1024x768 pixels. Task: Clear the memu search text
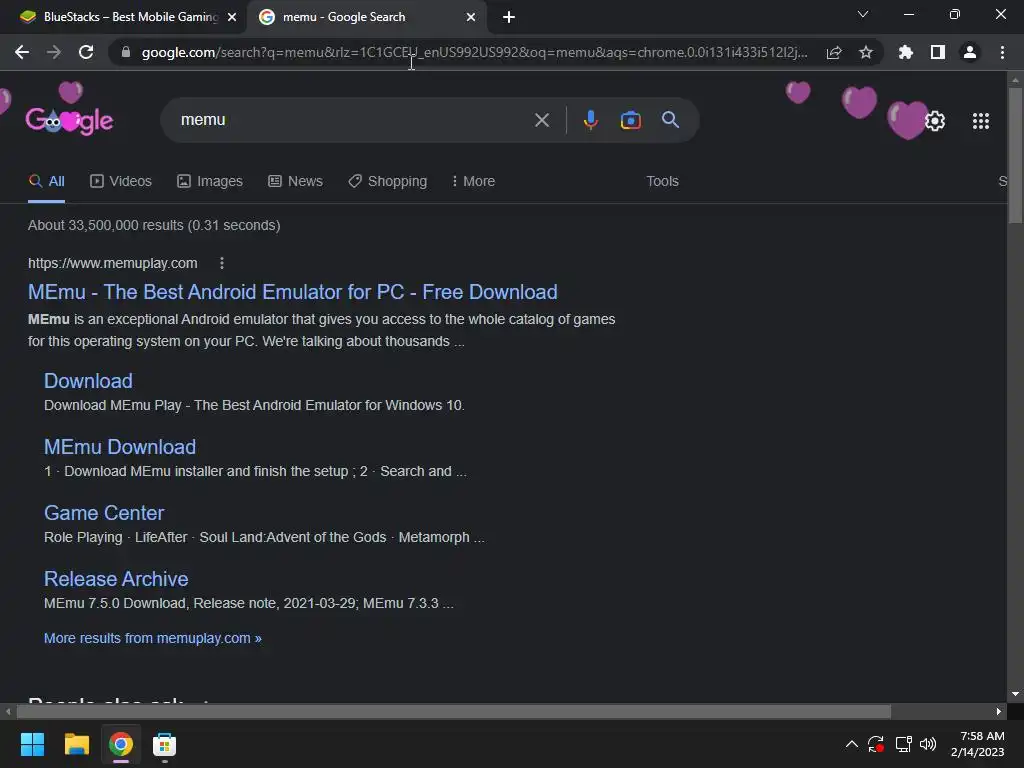(x=542, y=120)
